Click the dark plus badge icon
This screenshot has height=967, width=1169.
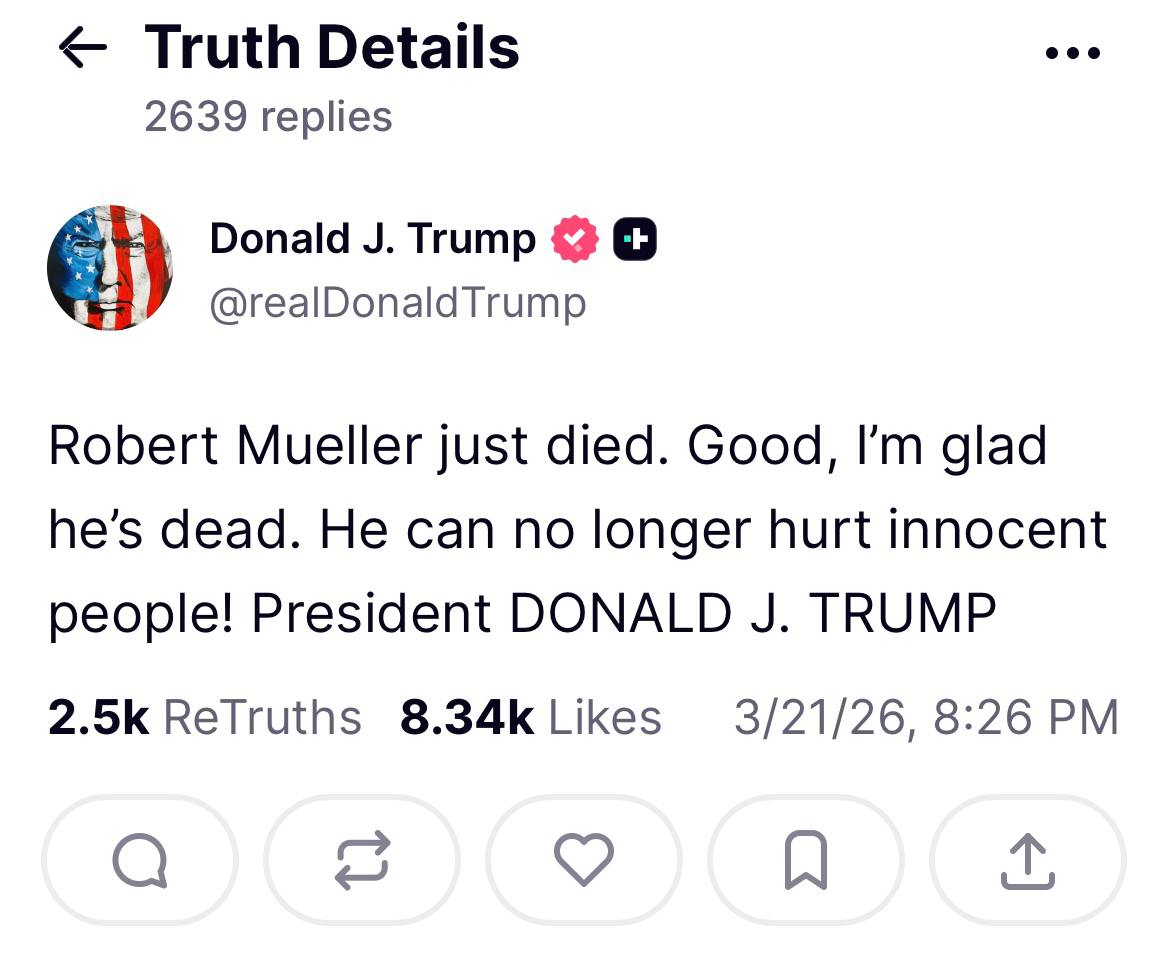634,240
